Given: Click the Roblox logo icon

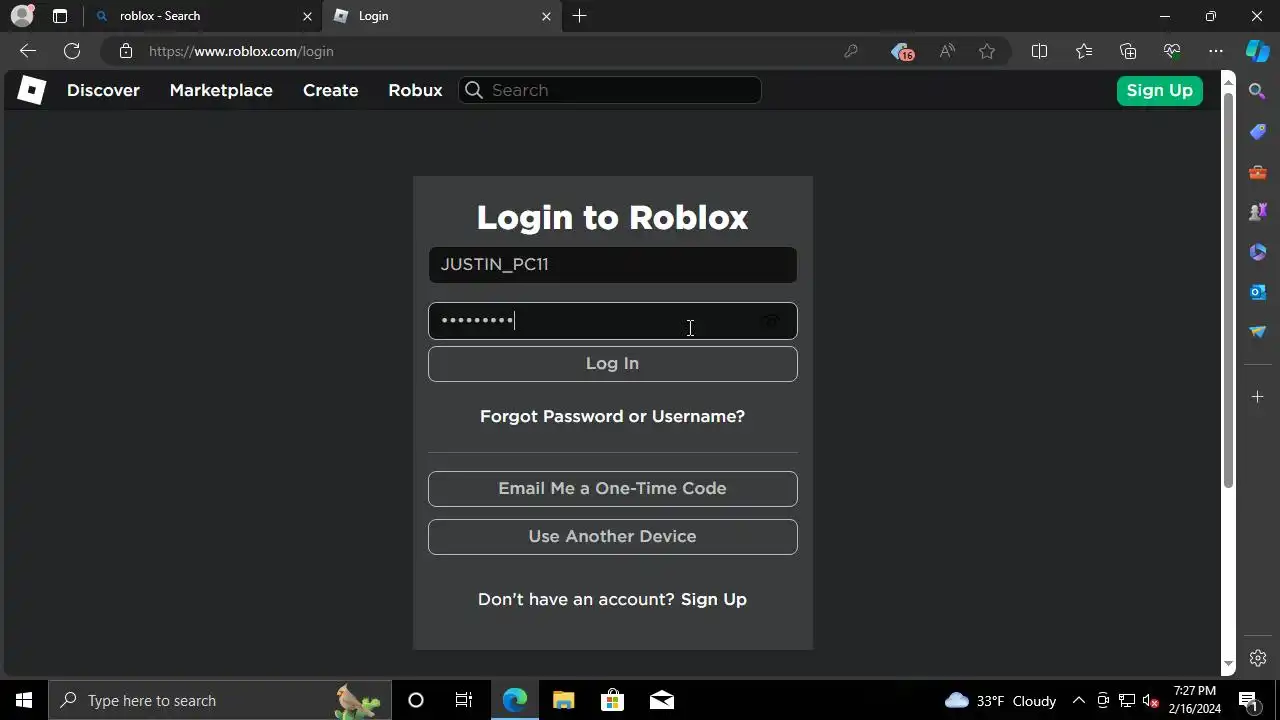Looking at the screenshot, I should pos(31,90).
